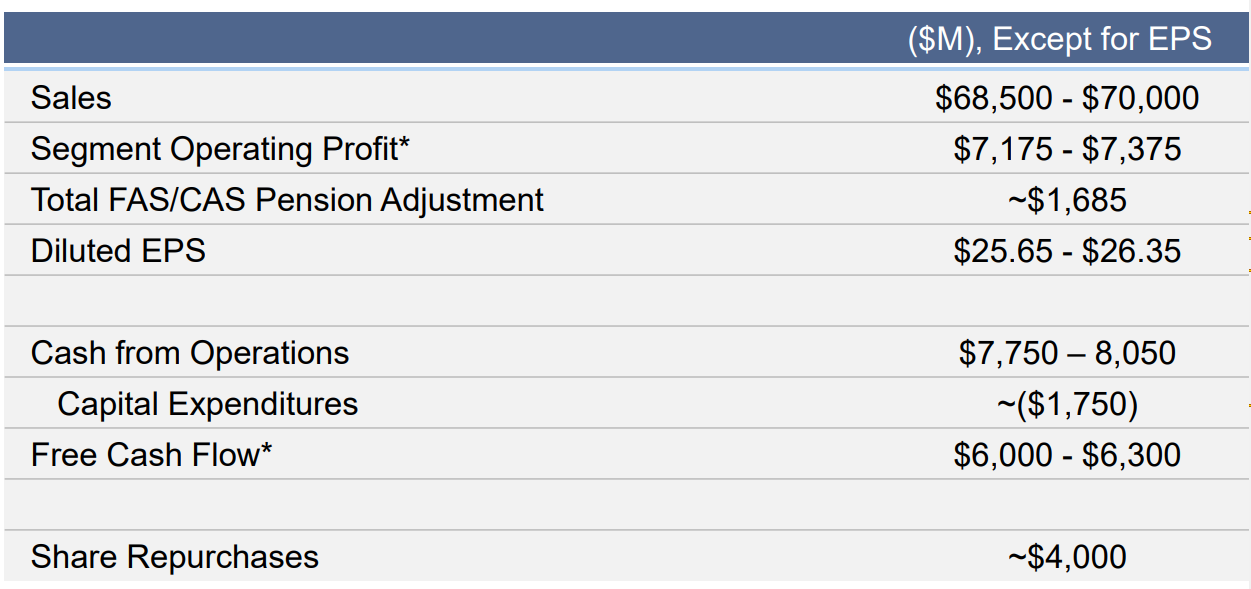The width and height of the screenshot is (1251, 589).
Task: Click the $7,750 – 8,050 cash value
Action: click(x=1067, y=353)
